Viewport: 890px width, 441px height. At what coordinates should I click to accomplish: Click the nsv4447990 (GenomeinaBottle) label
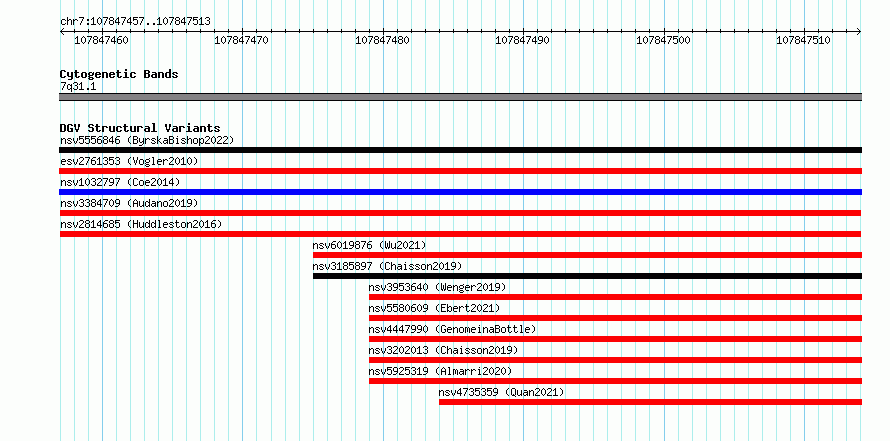click(x=452, y=329)
